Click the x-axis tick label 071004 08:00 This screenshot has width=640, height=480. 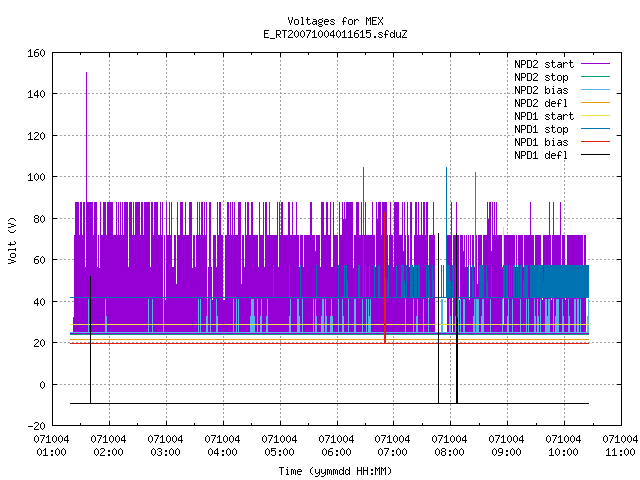pyautogui.click(x=449, y=446)
